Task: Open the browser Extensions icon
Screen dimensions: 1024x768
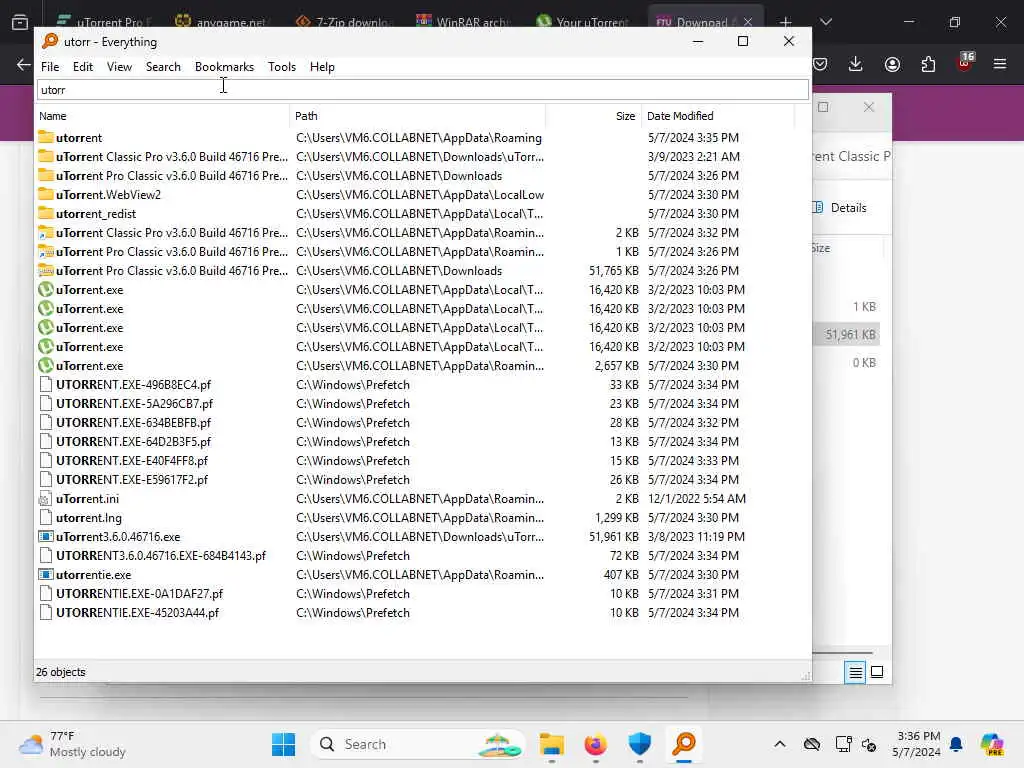Action: [x=928, y=64]
